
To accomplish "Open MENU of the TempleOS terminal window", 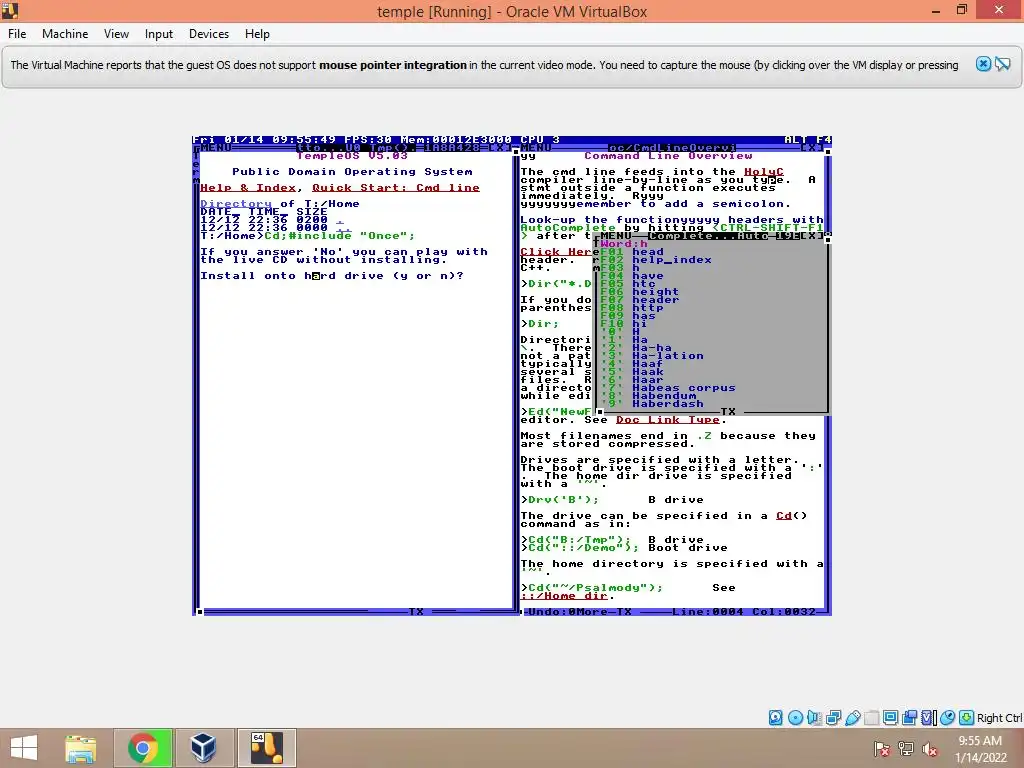I will (x=216, y=148).
